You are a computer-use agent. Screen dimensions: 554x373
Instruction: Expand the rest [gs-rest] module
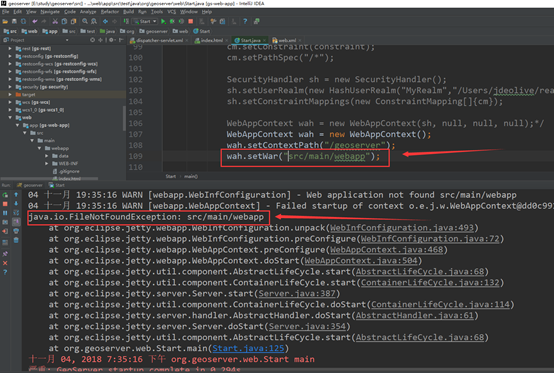click(x=10, y=48)
